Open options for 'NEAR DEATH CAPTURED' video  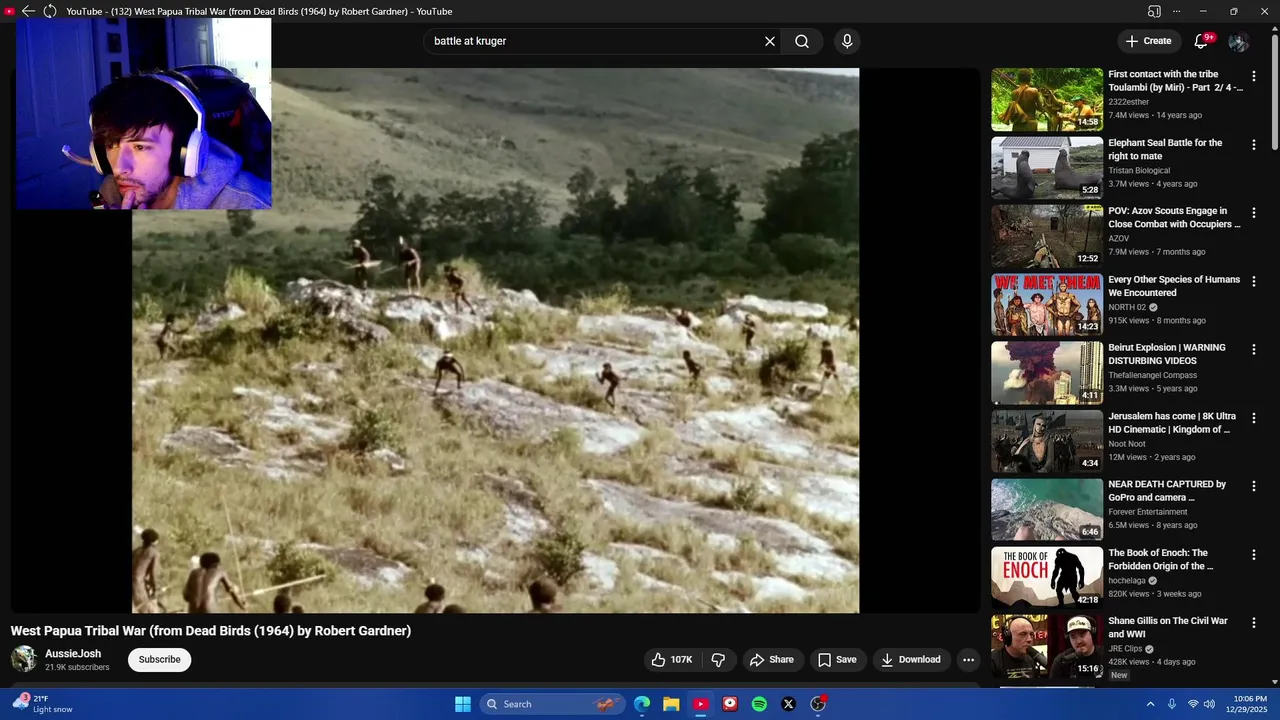[1254, 486]
